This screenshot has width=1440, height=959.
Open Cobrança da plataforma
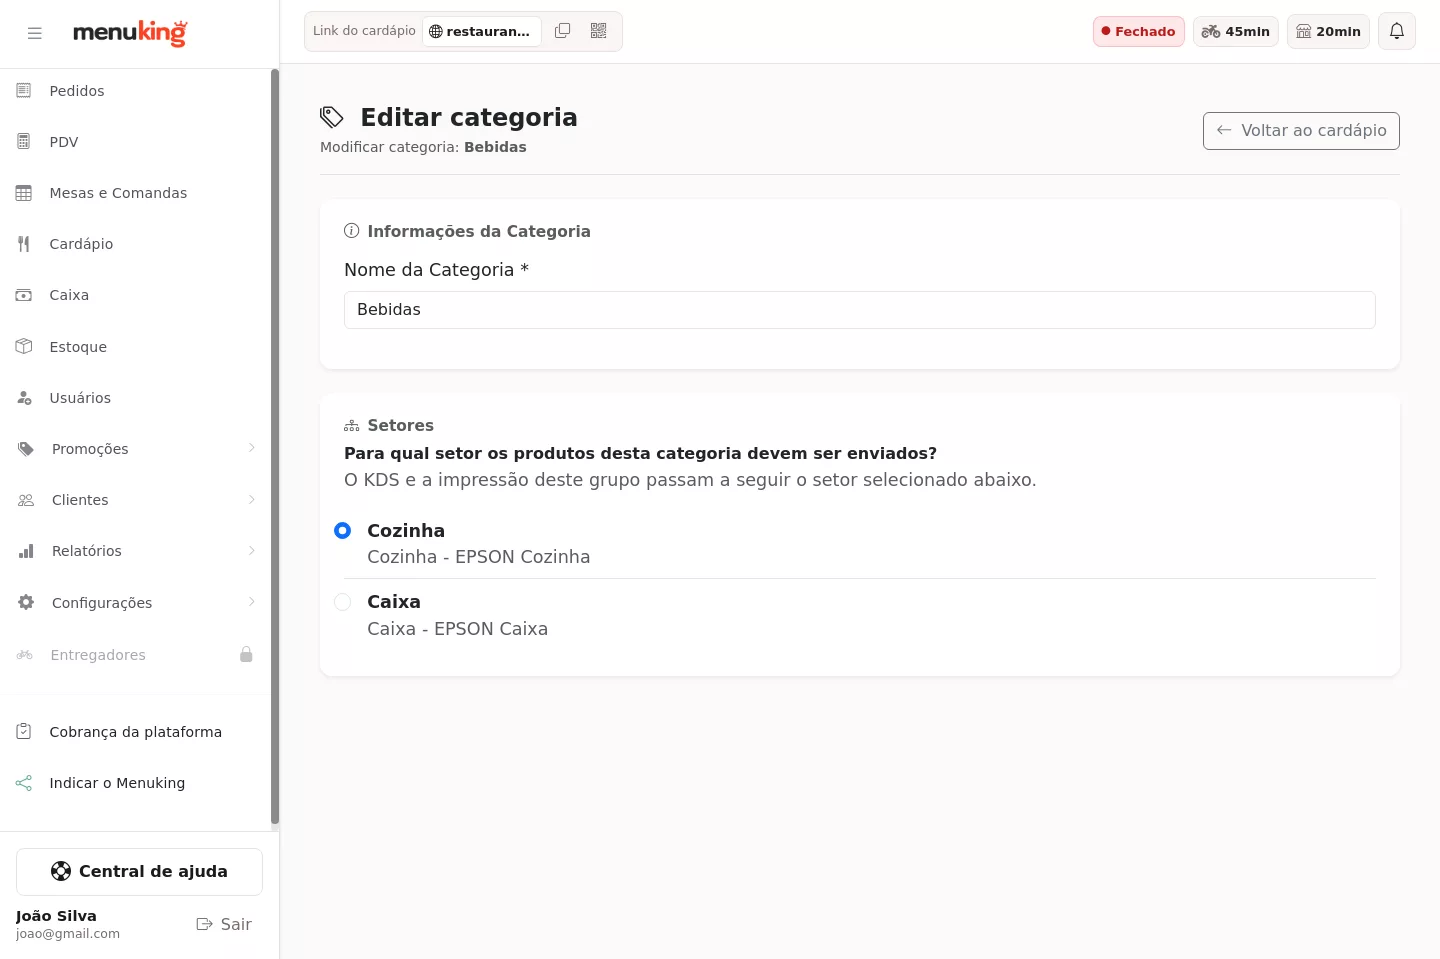136,732
